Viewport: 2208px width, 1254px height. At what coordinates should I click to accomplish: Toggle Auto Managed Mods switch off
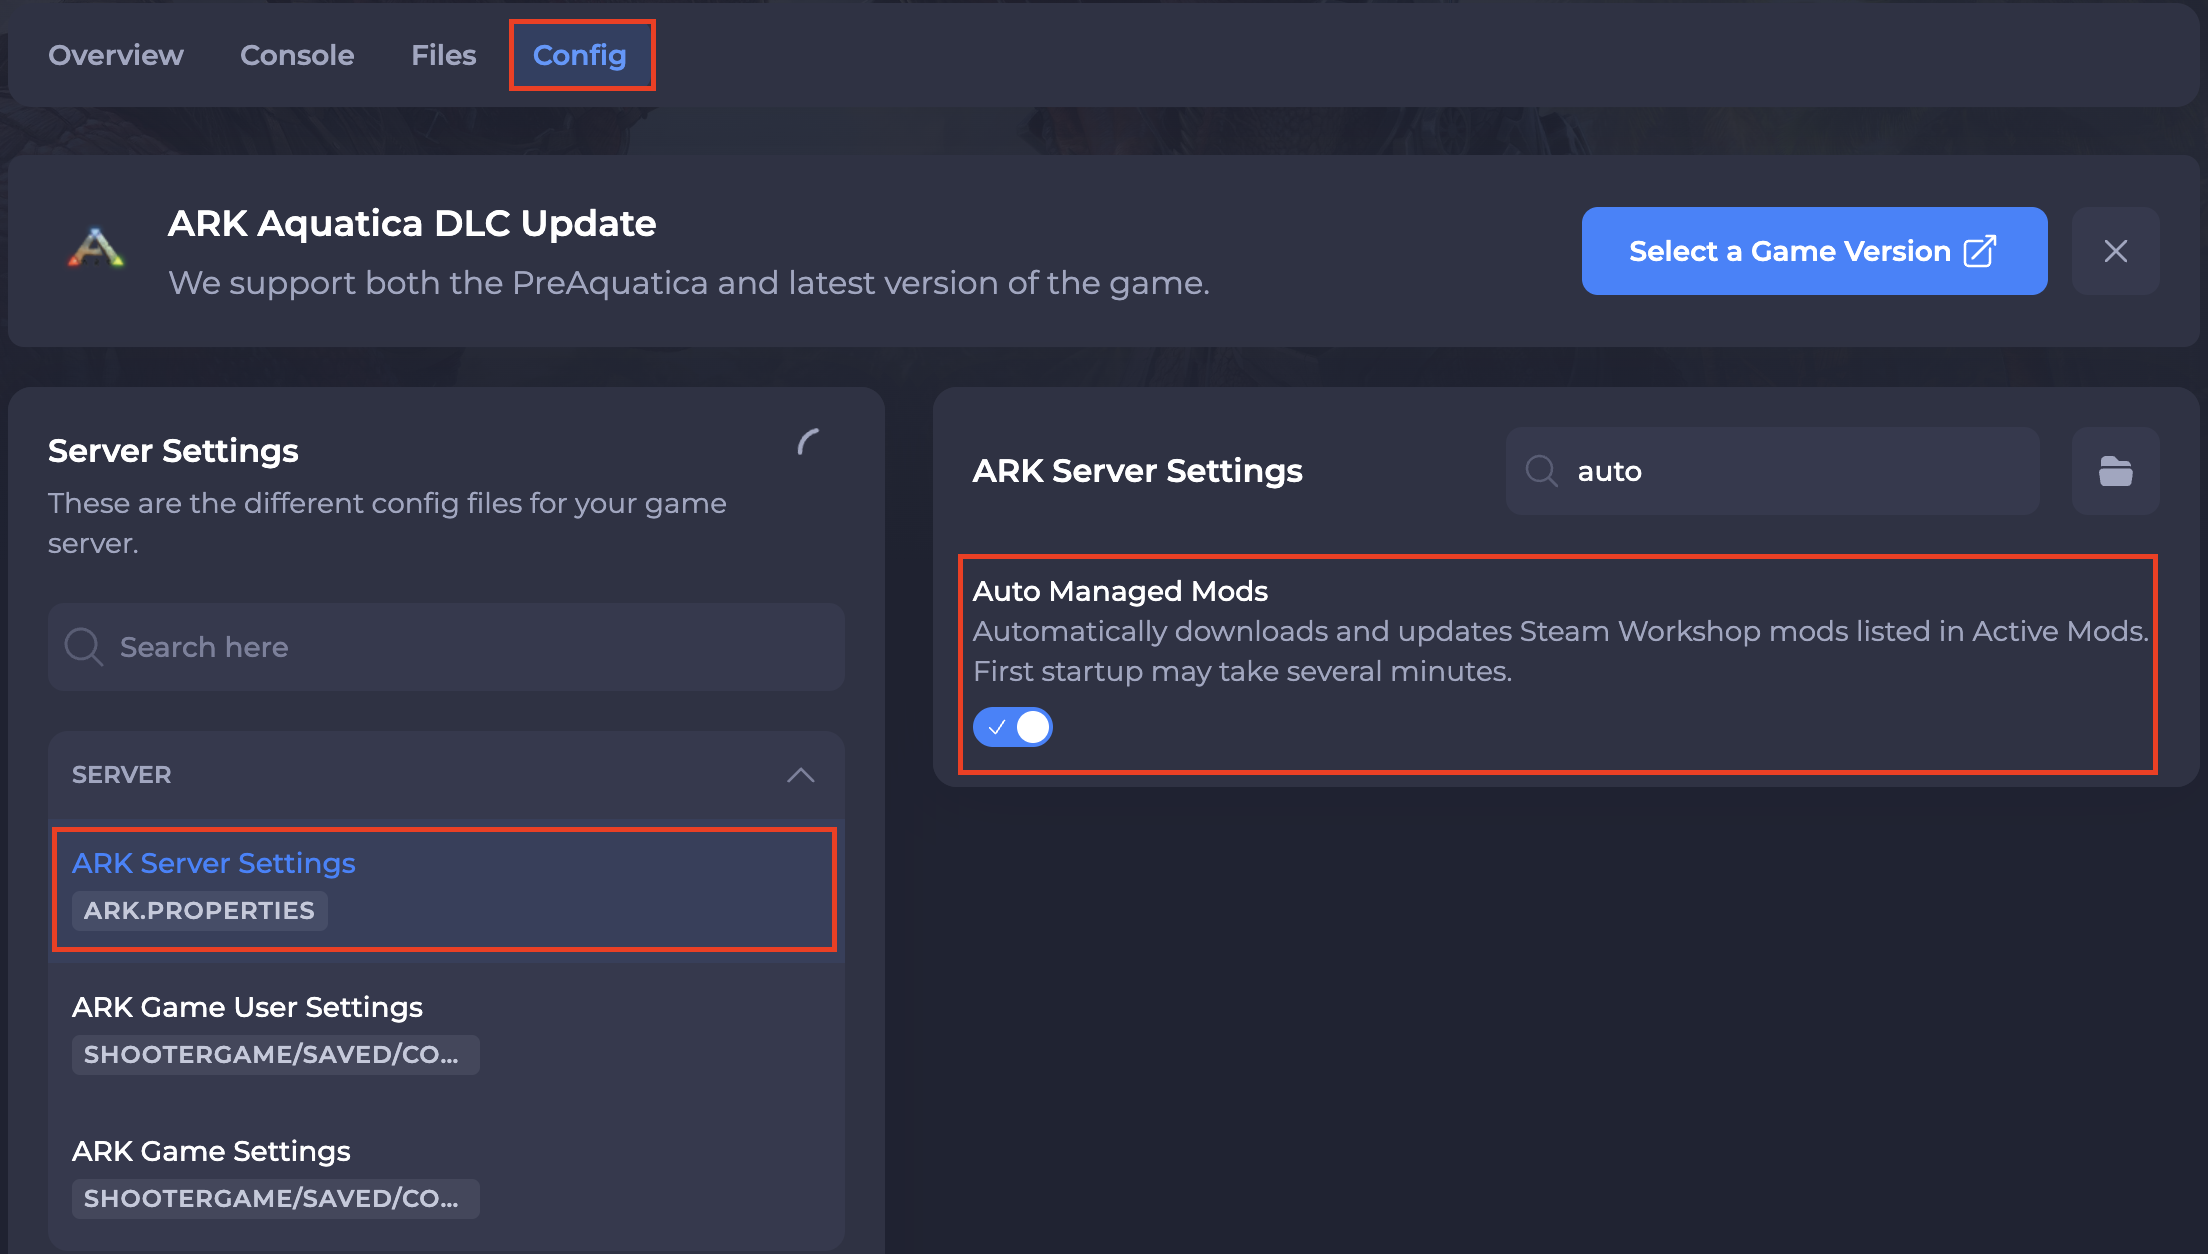point(1012,727)
